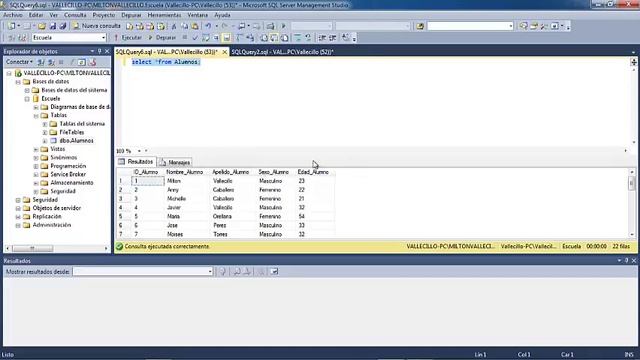Open the Escuela database selector combo box

69,38
